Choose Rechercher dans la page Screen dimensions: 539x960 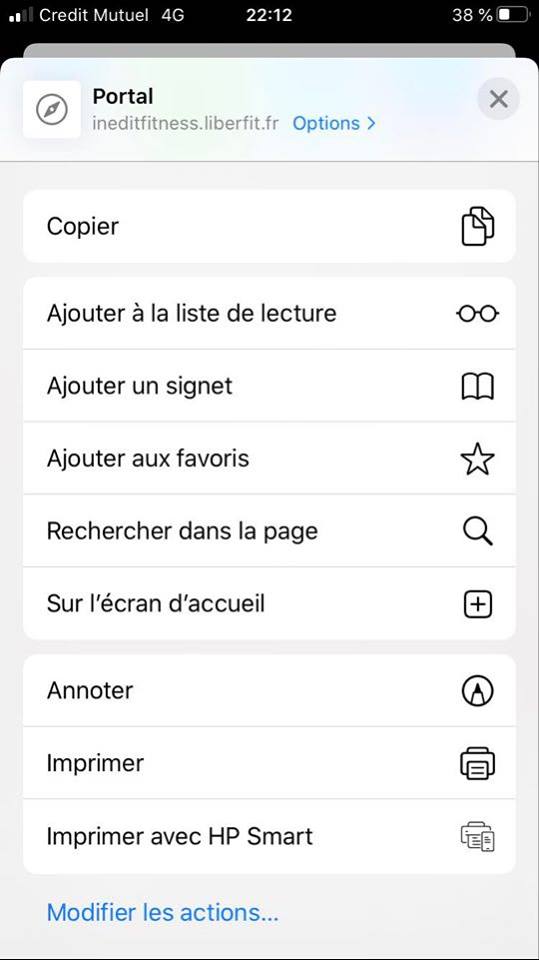270,531
